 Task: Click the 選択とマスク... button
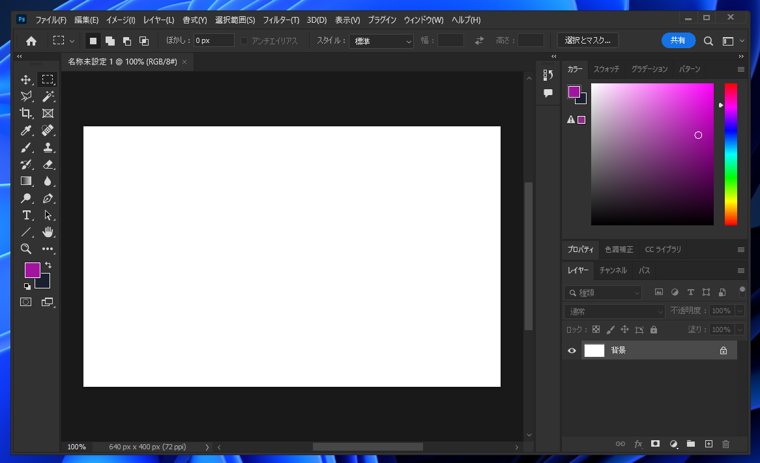(587, 41)
